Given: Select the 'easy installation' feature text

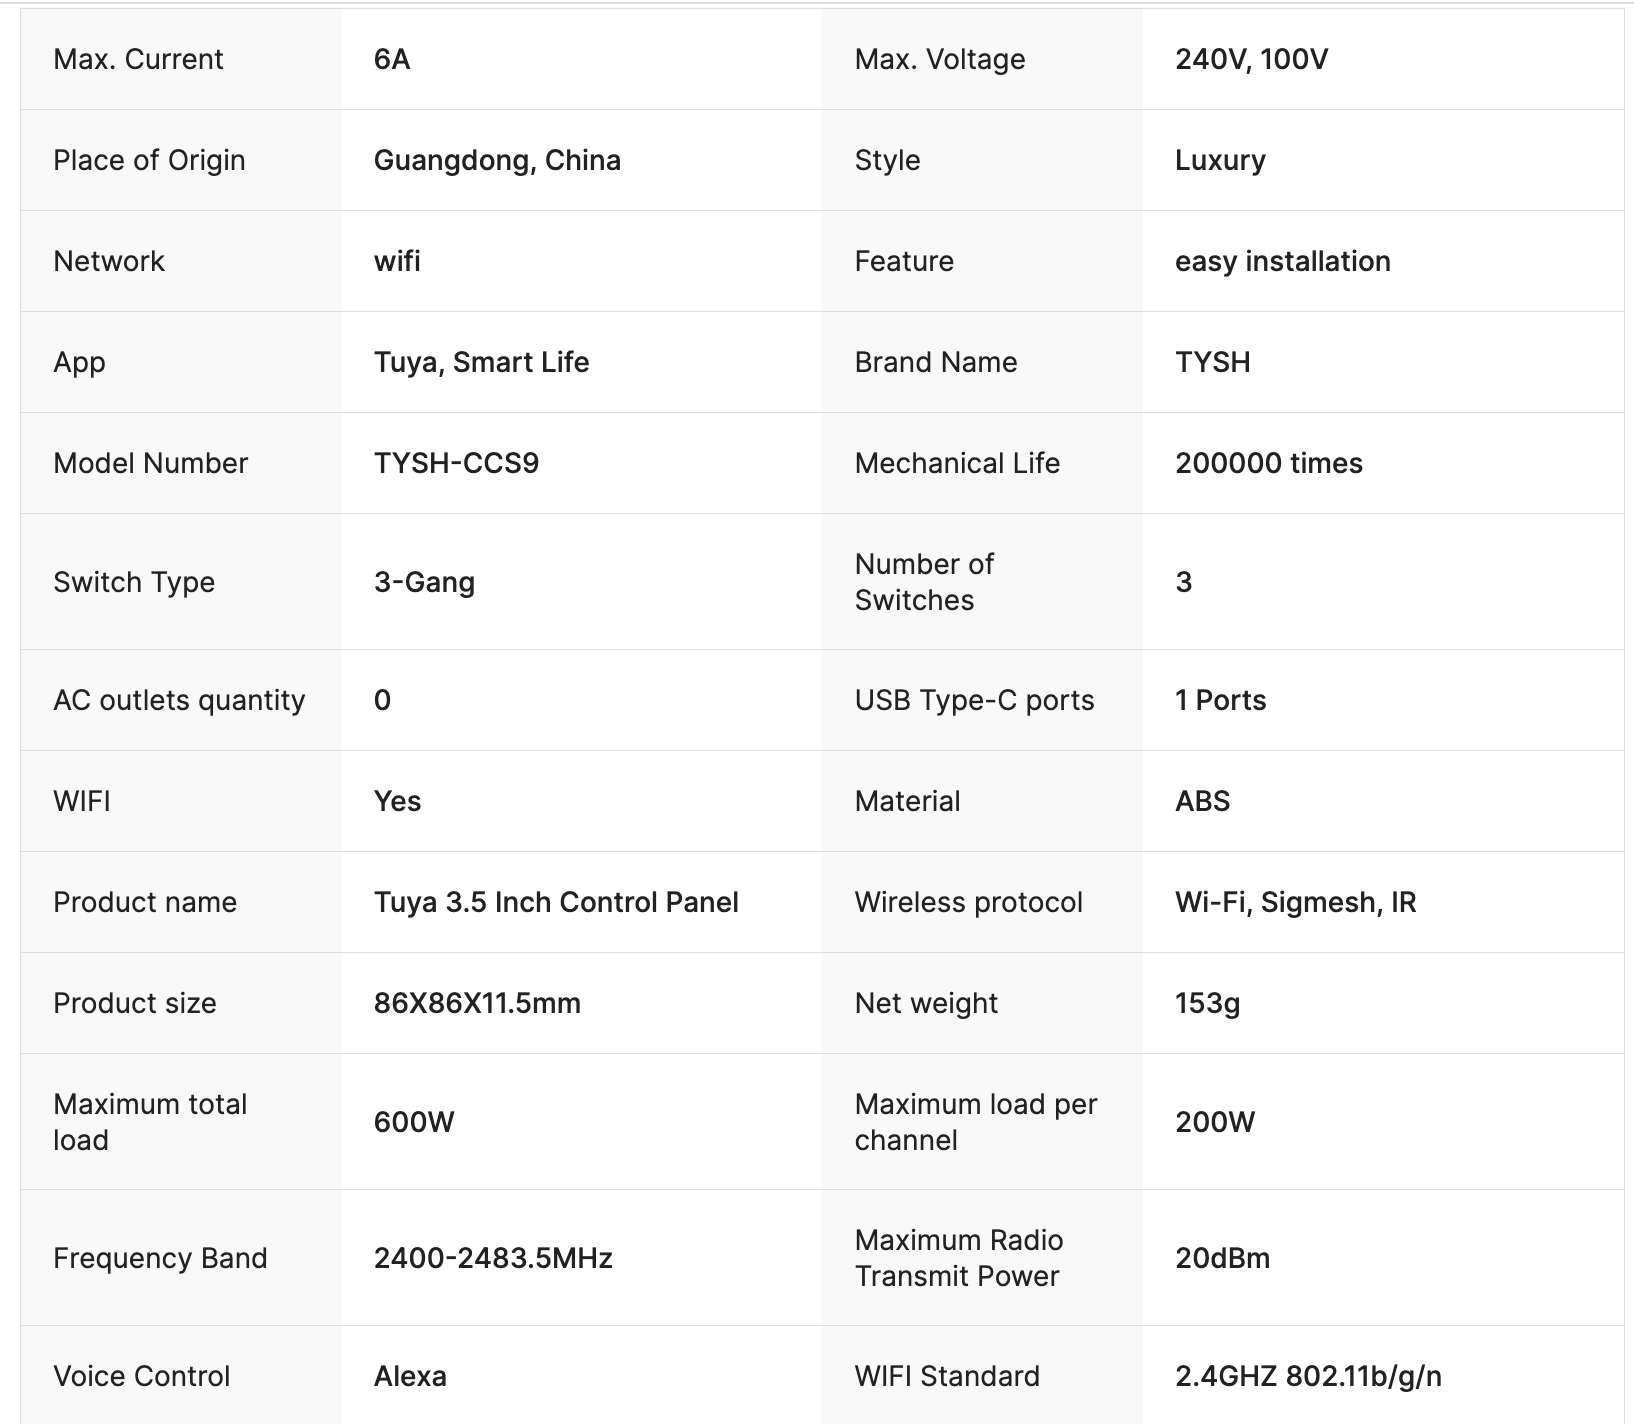Looking at the screenshot, I should [x=1282, y=261].
